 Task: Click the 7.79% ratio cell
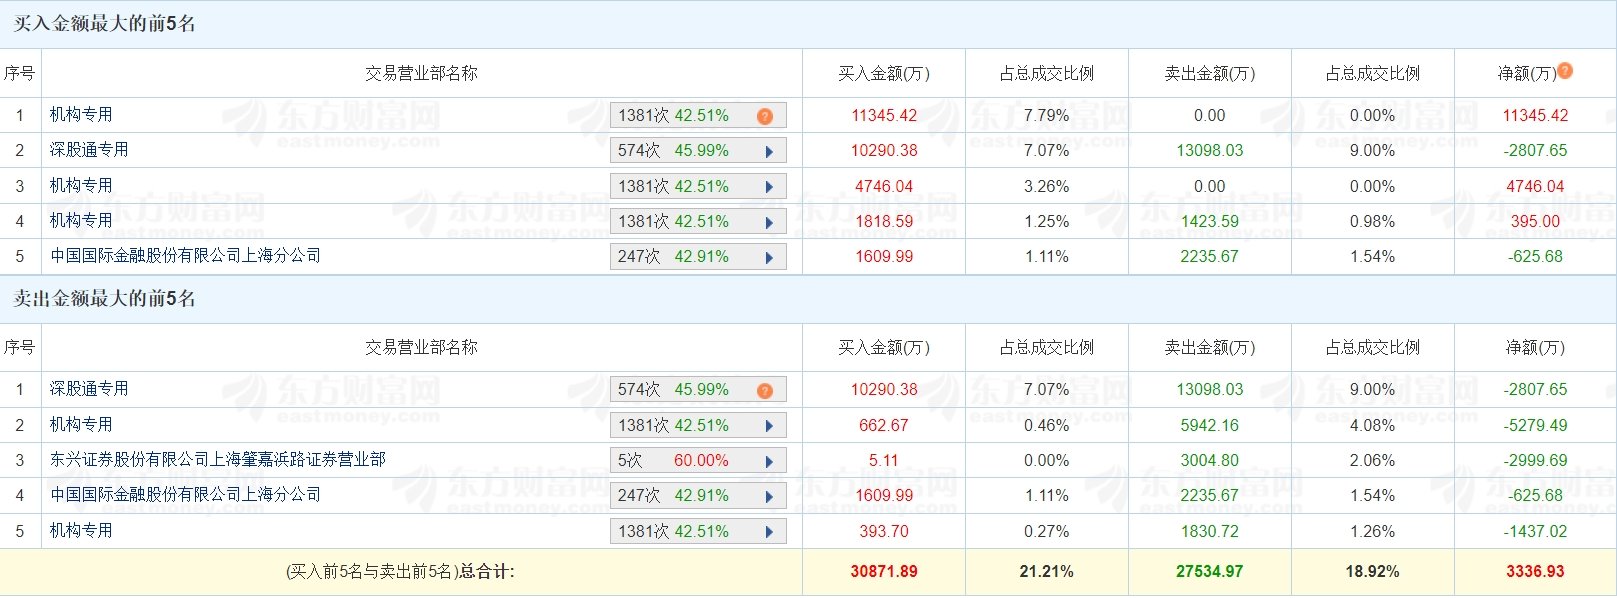(x=1047, y=115)
